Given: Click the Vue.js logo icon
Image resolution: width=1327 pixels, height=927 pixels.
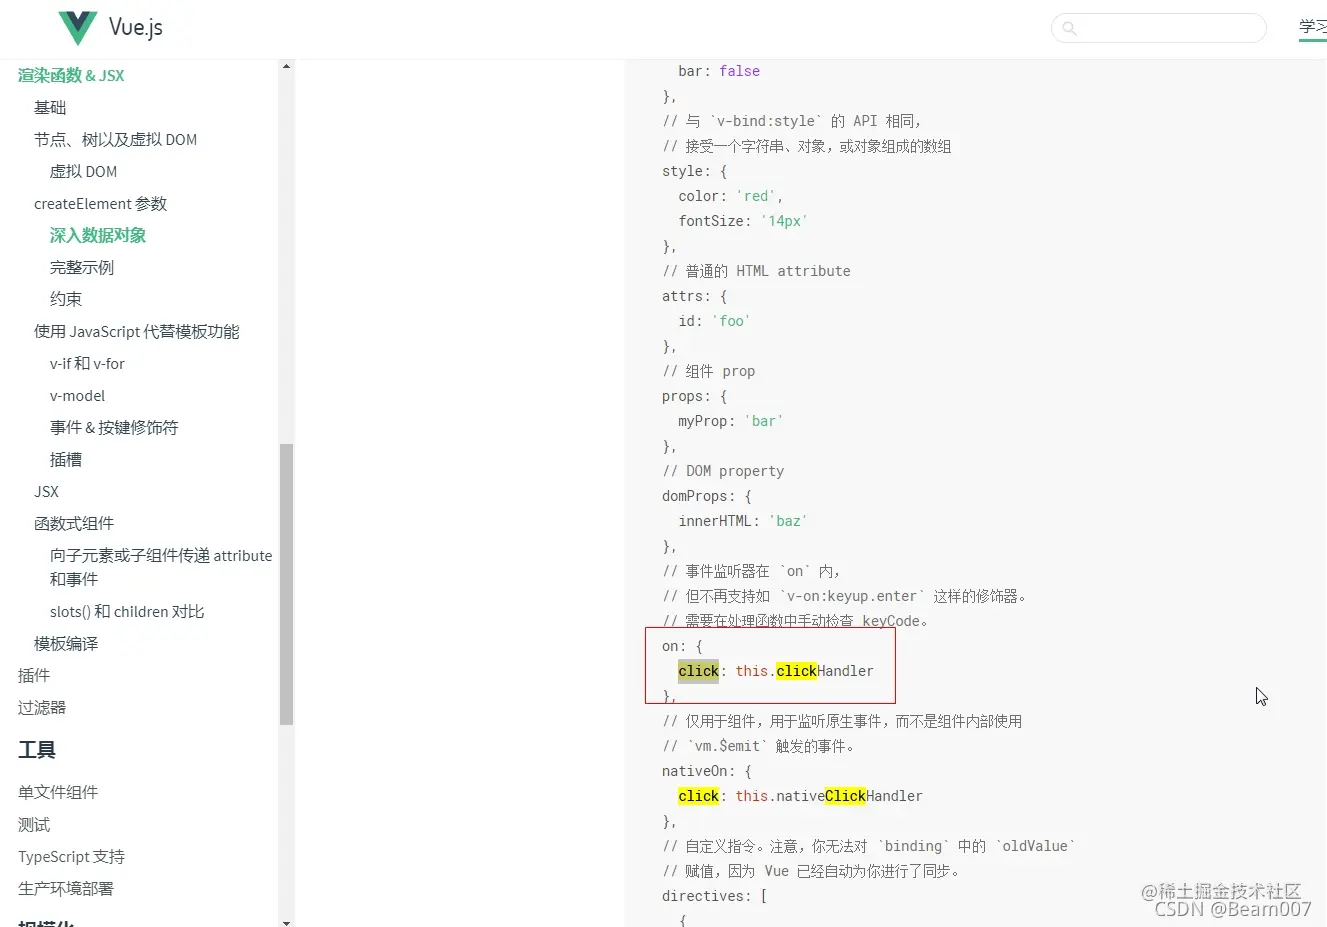Looking at the screenshot, I should point(78,28).
